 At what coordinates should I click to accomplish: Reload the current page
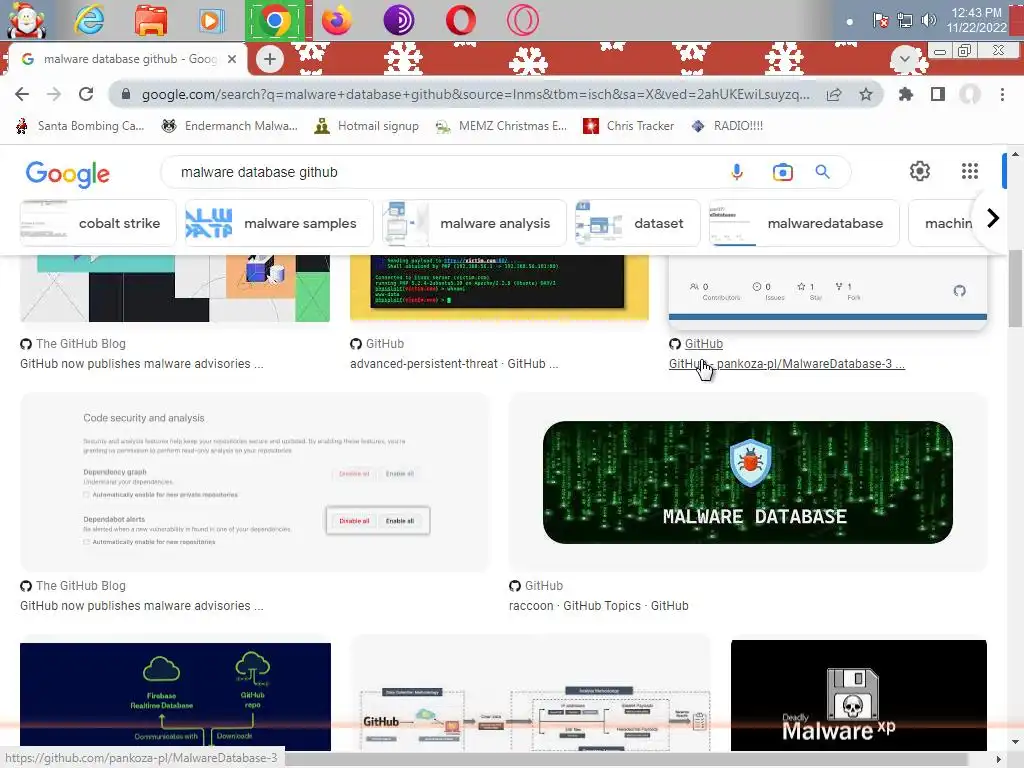click(86, 94)
